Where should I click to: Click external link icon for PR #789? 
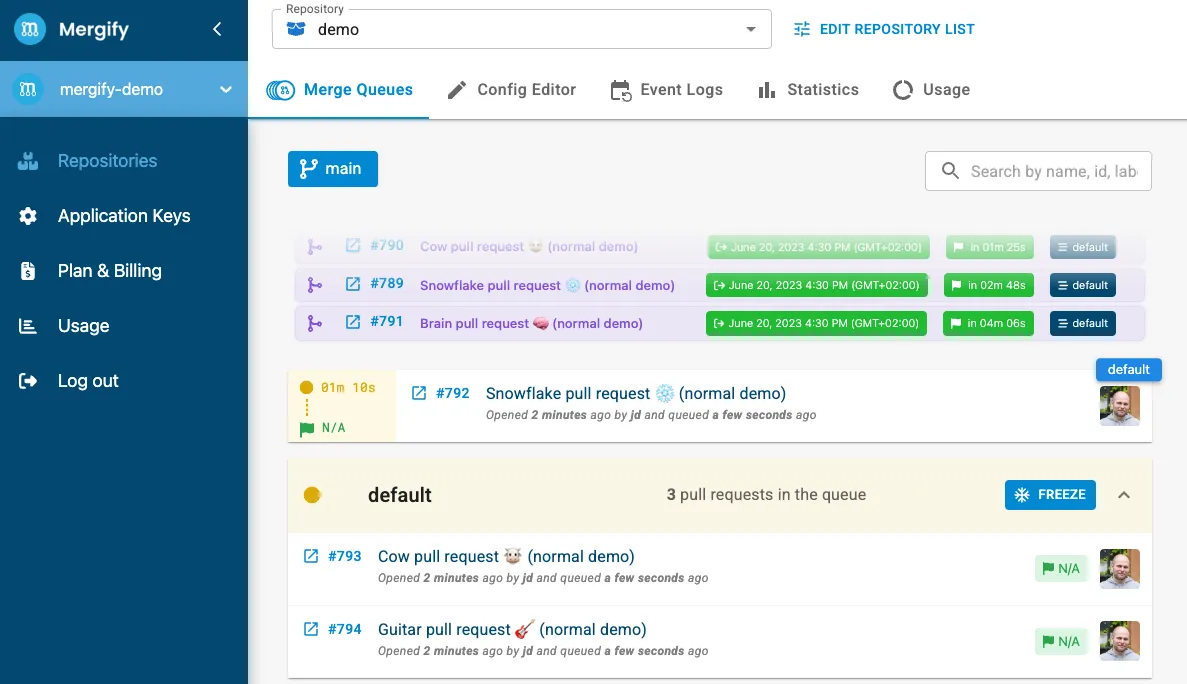[x=352, y=284]
